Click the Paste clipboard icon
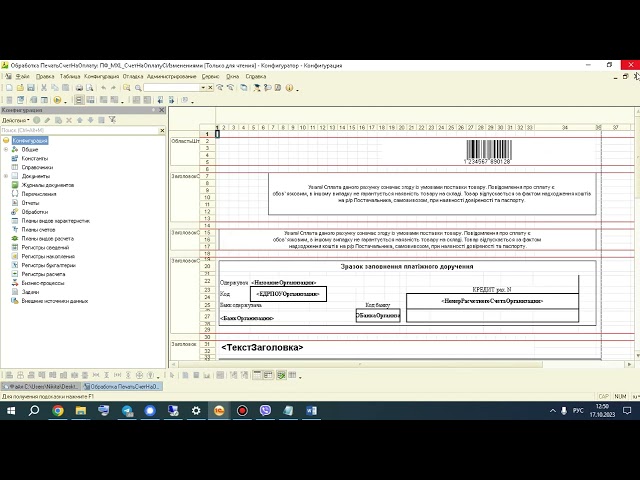 [x=65, y=88]
